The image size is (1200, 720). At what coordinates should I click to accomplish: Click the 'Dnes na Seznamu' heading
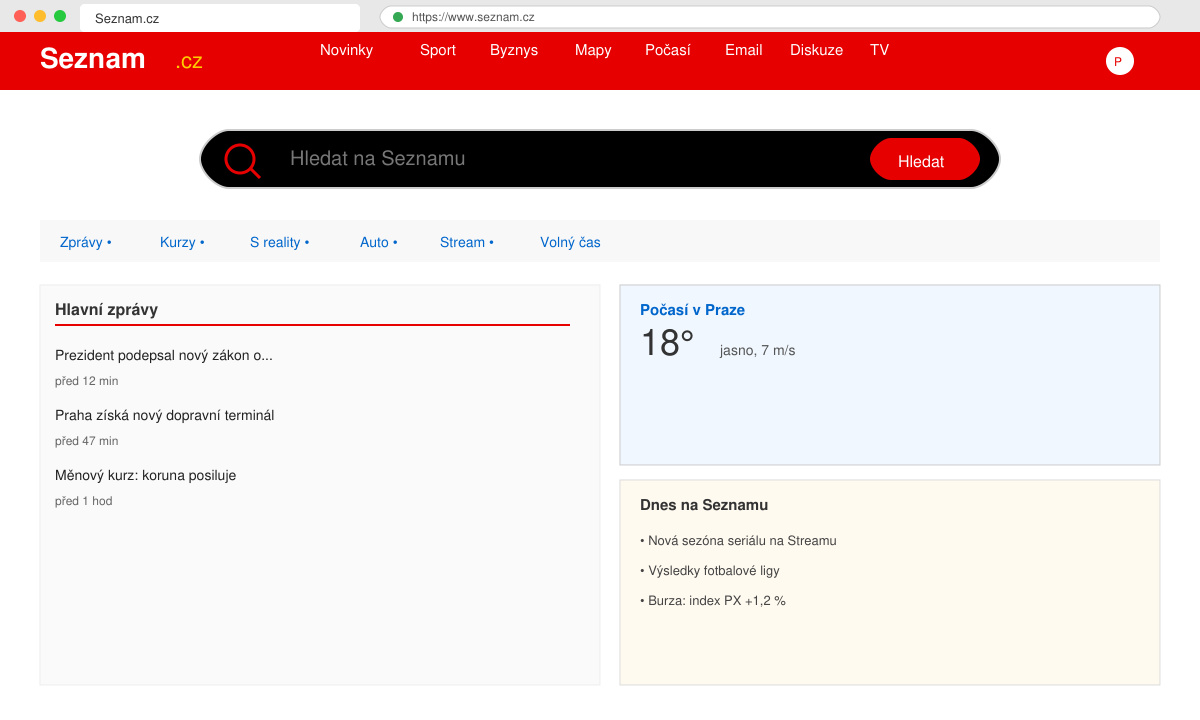point(704,506)
